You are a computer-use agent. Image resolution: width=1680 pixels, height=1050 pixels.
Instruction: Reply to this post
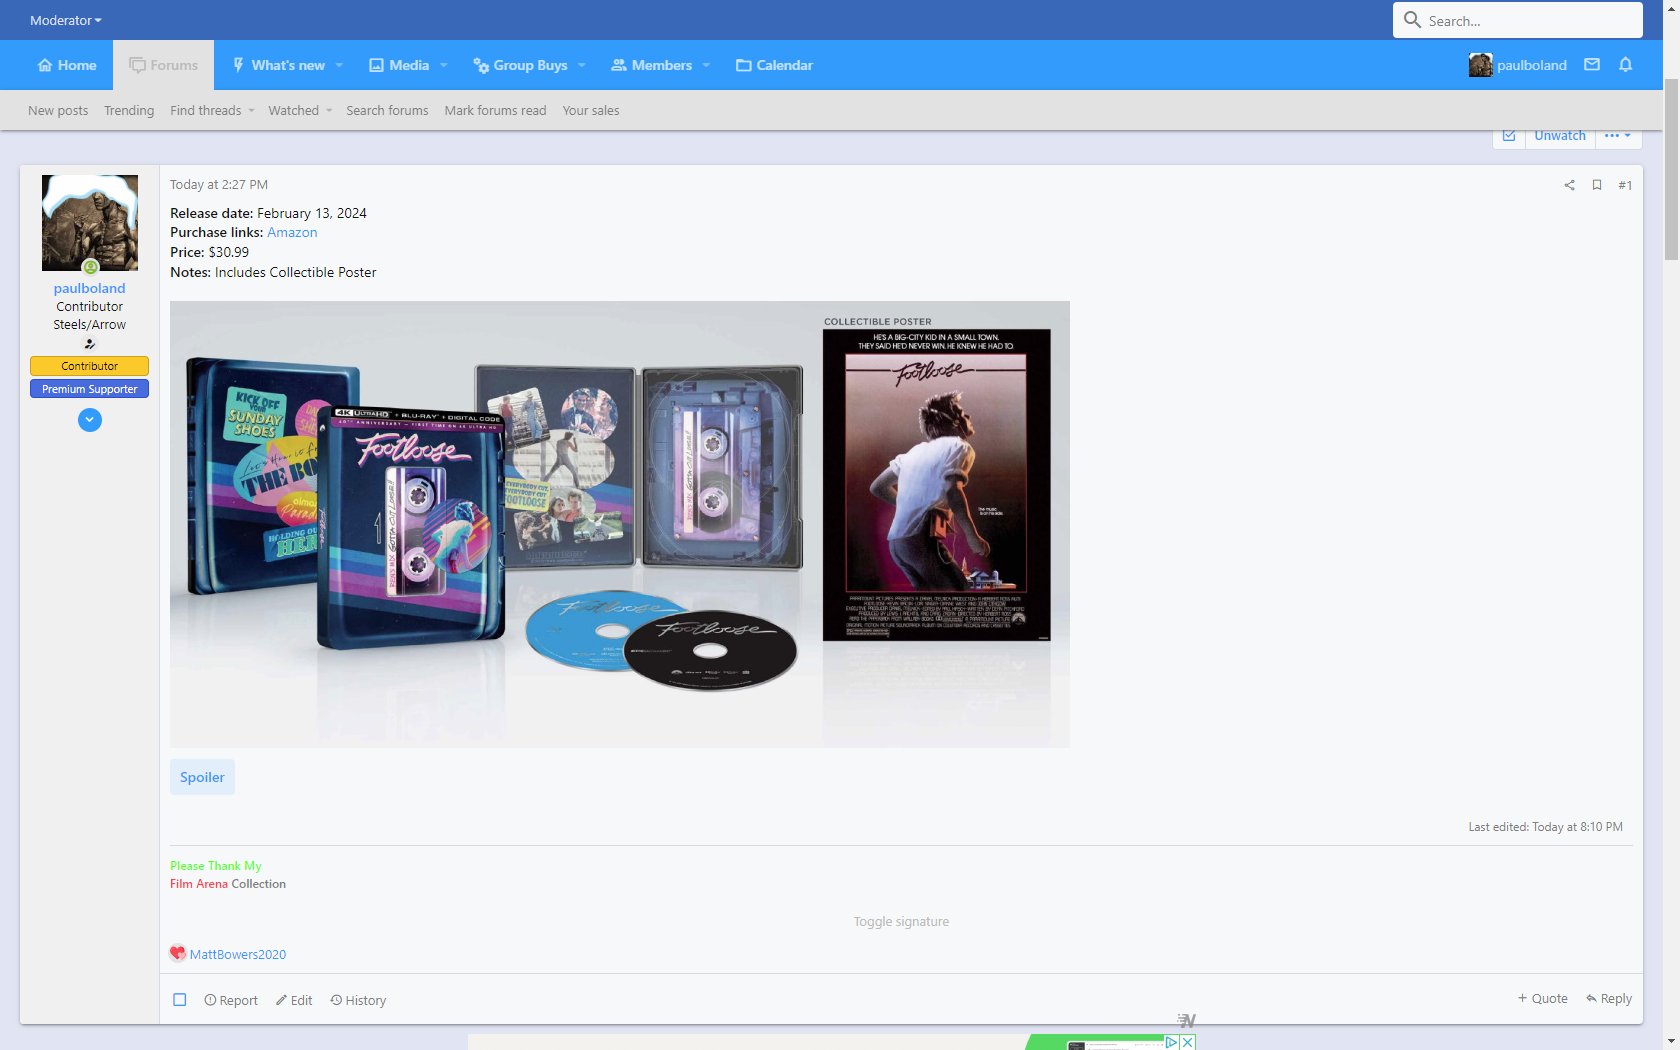pyautogui.click(x=1609, y=998)
